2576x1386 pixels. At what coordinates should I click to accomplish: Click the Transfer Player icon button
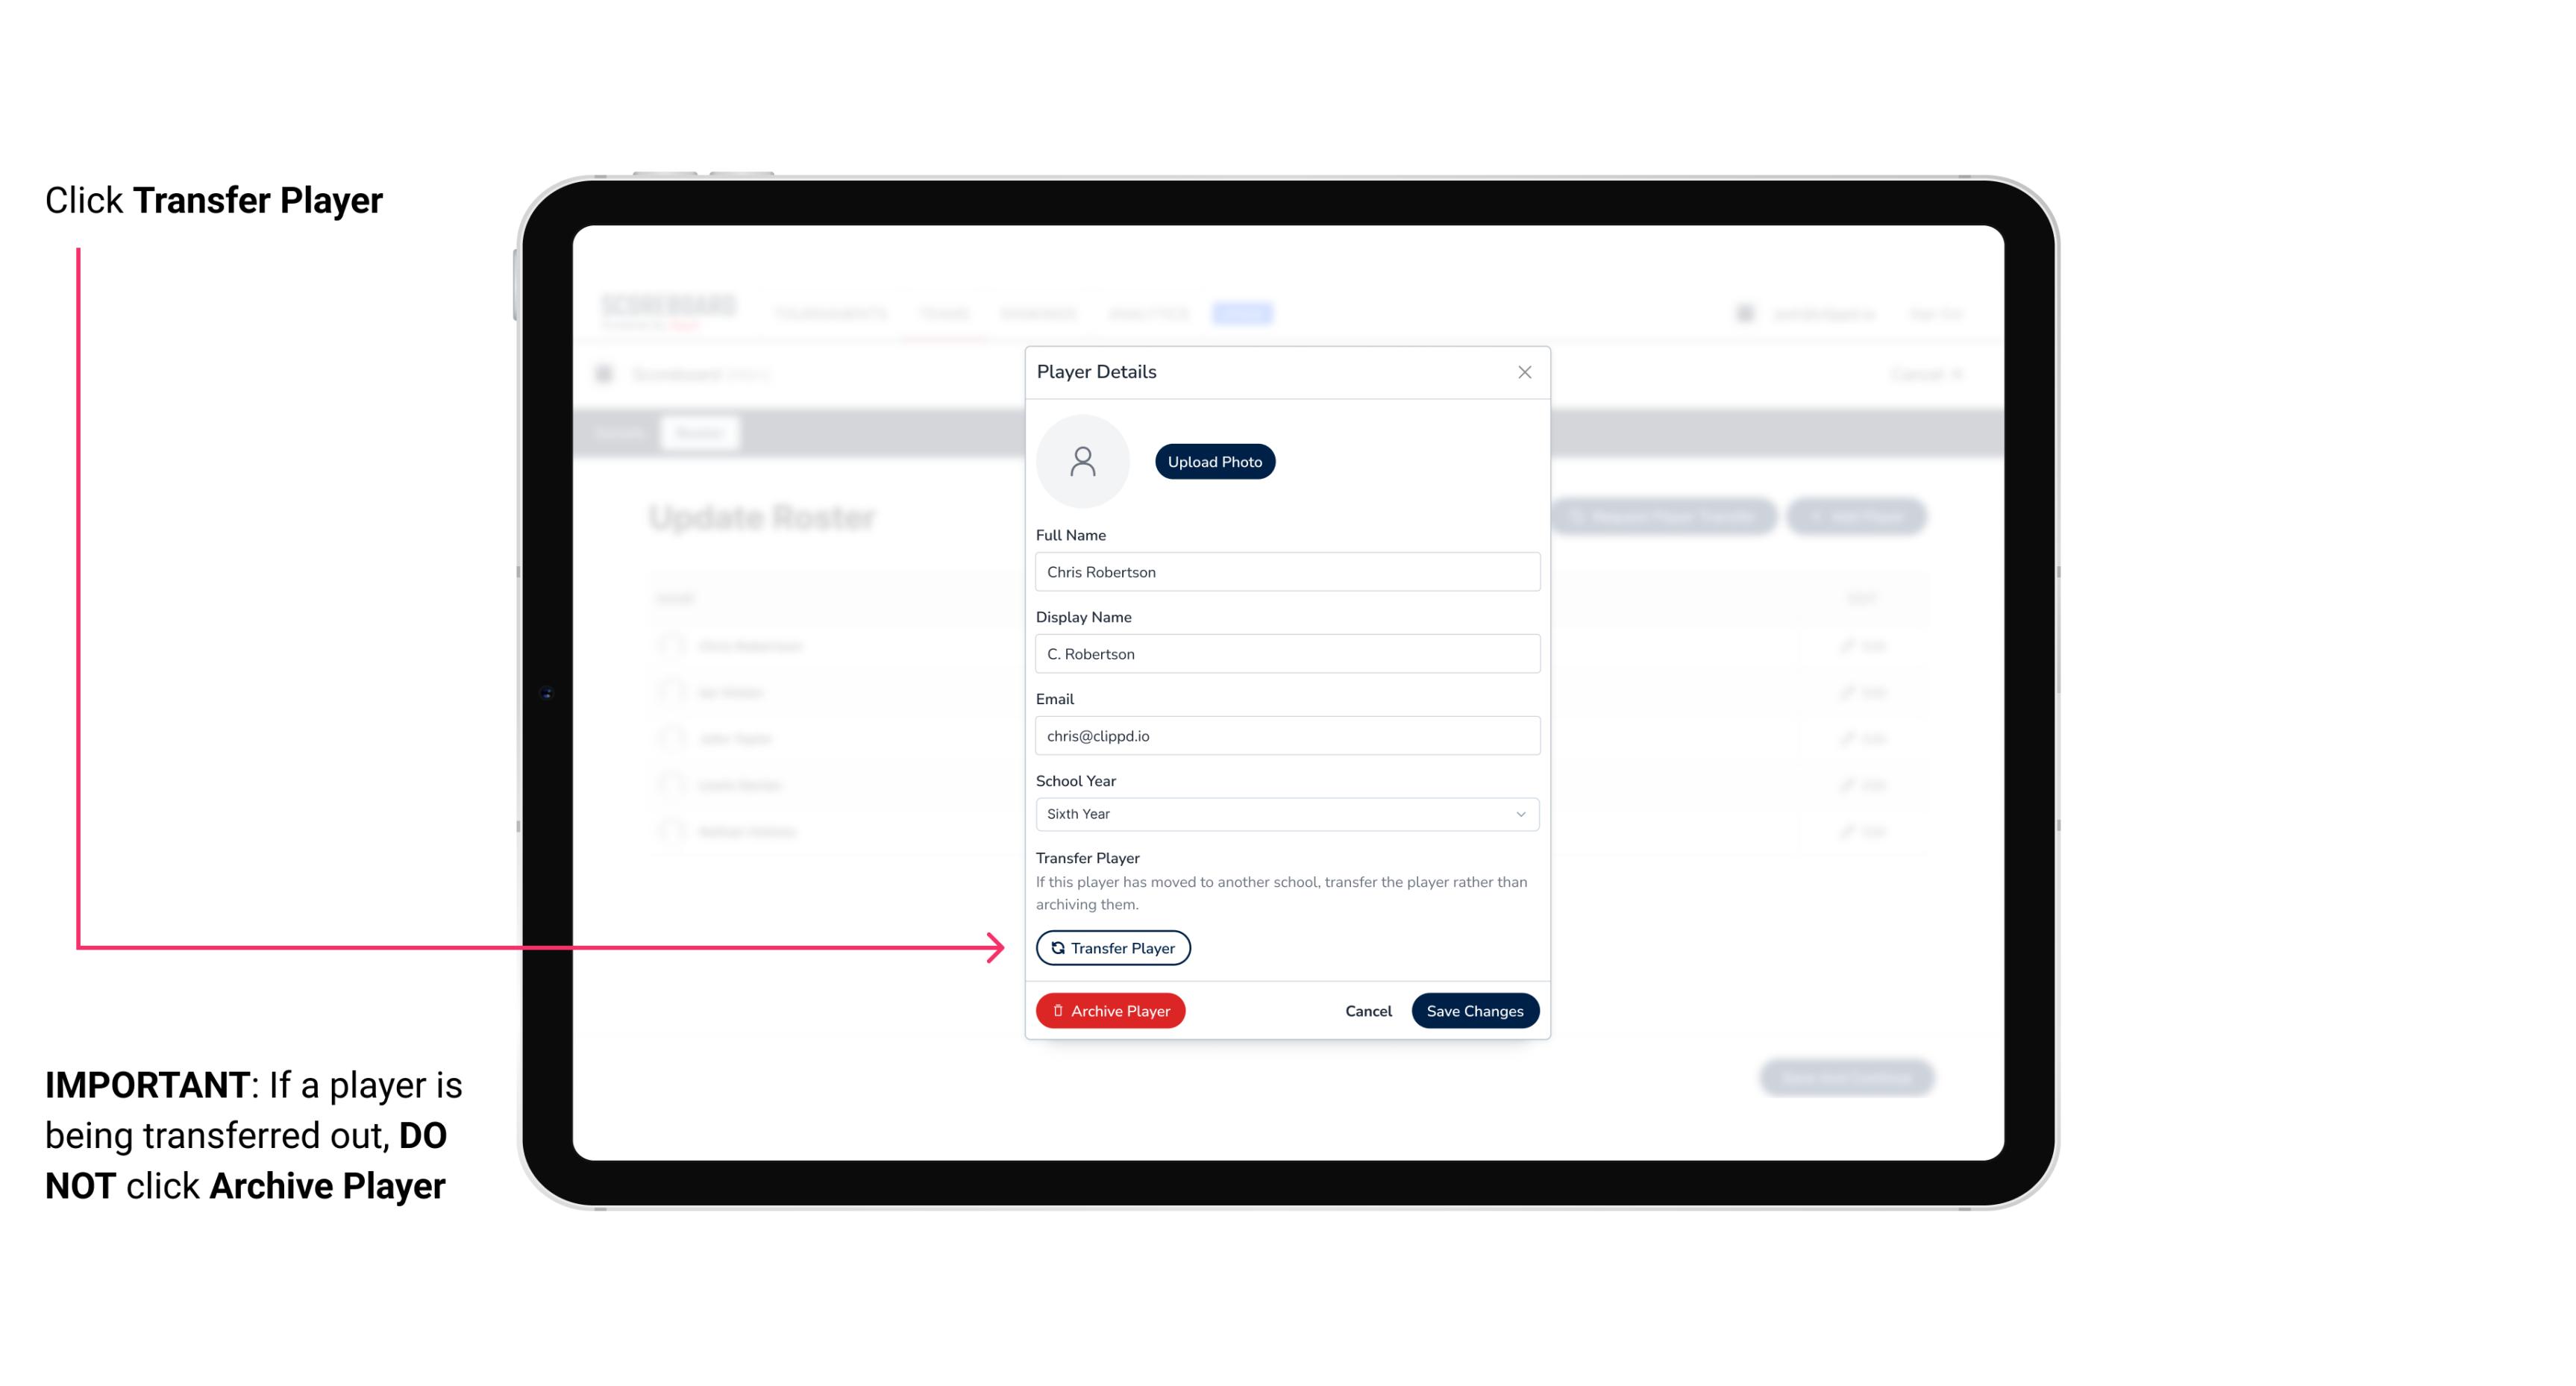1112,947
